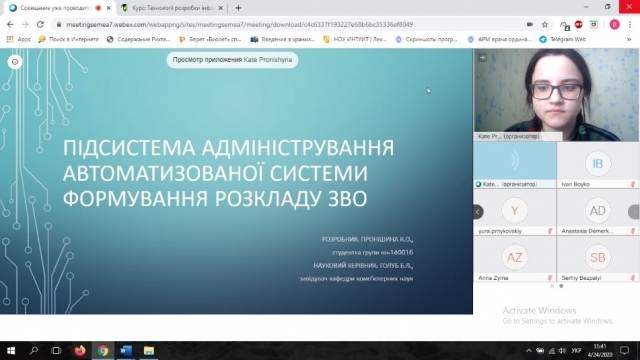Open the Apps bookmarks shortcut
Screen dimensions: 640x360
pyautogui.click(x=18, y=39)
